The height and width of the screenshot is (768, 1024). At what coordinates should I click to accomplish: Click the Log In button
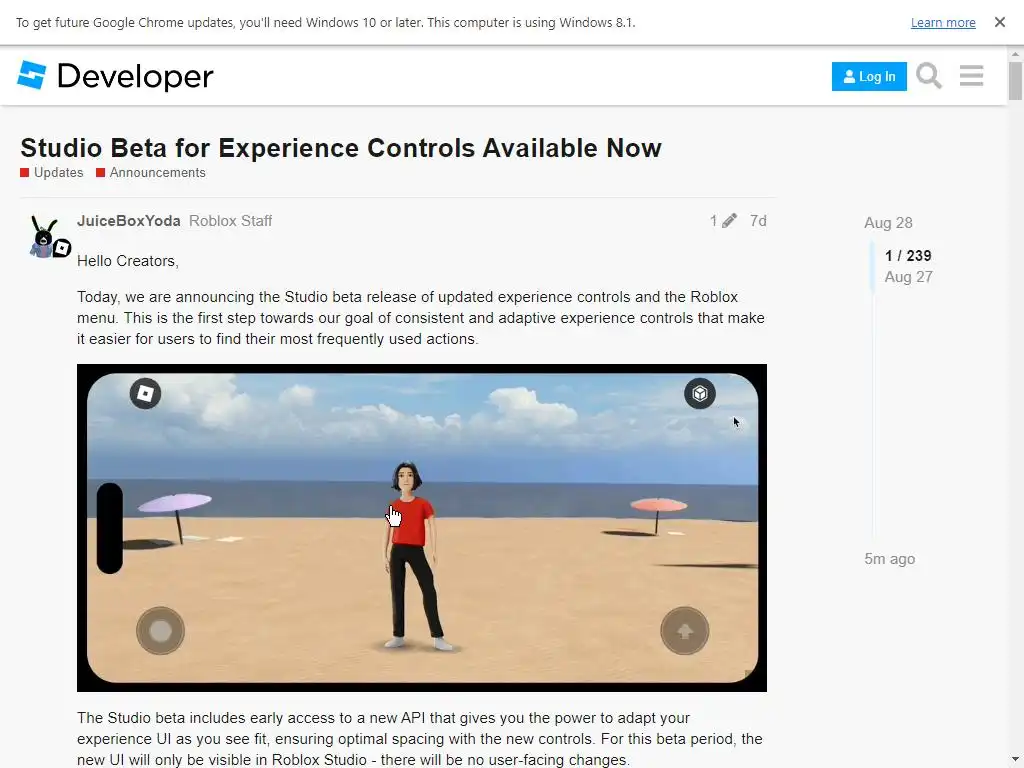click(x=869, y=76)
